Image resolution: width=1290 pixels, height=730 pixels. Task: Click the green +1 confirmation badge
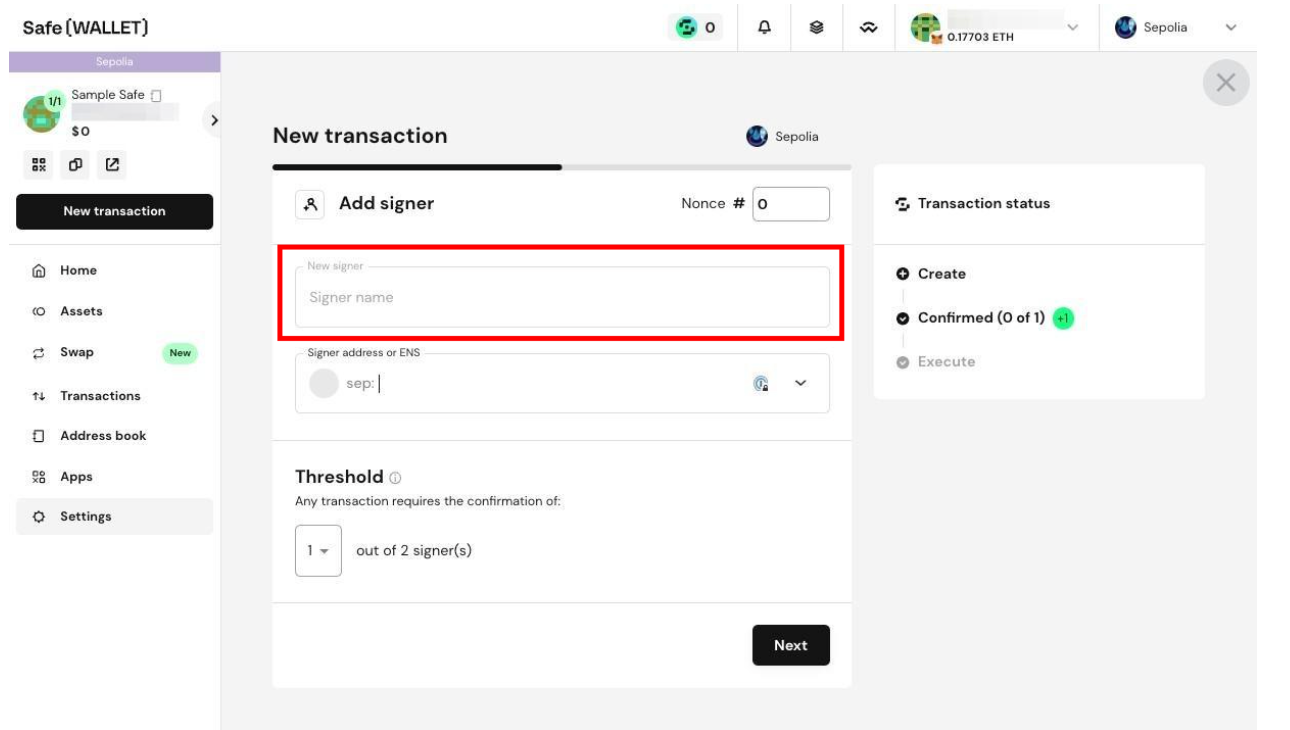coord(1063,318)
